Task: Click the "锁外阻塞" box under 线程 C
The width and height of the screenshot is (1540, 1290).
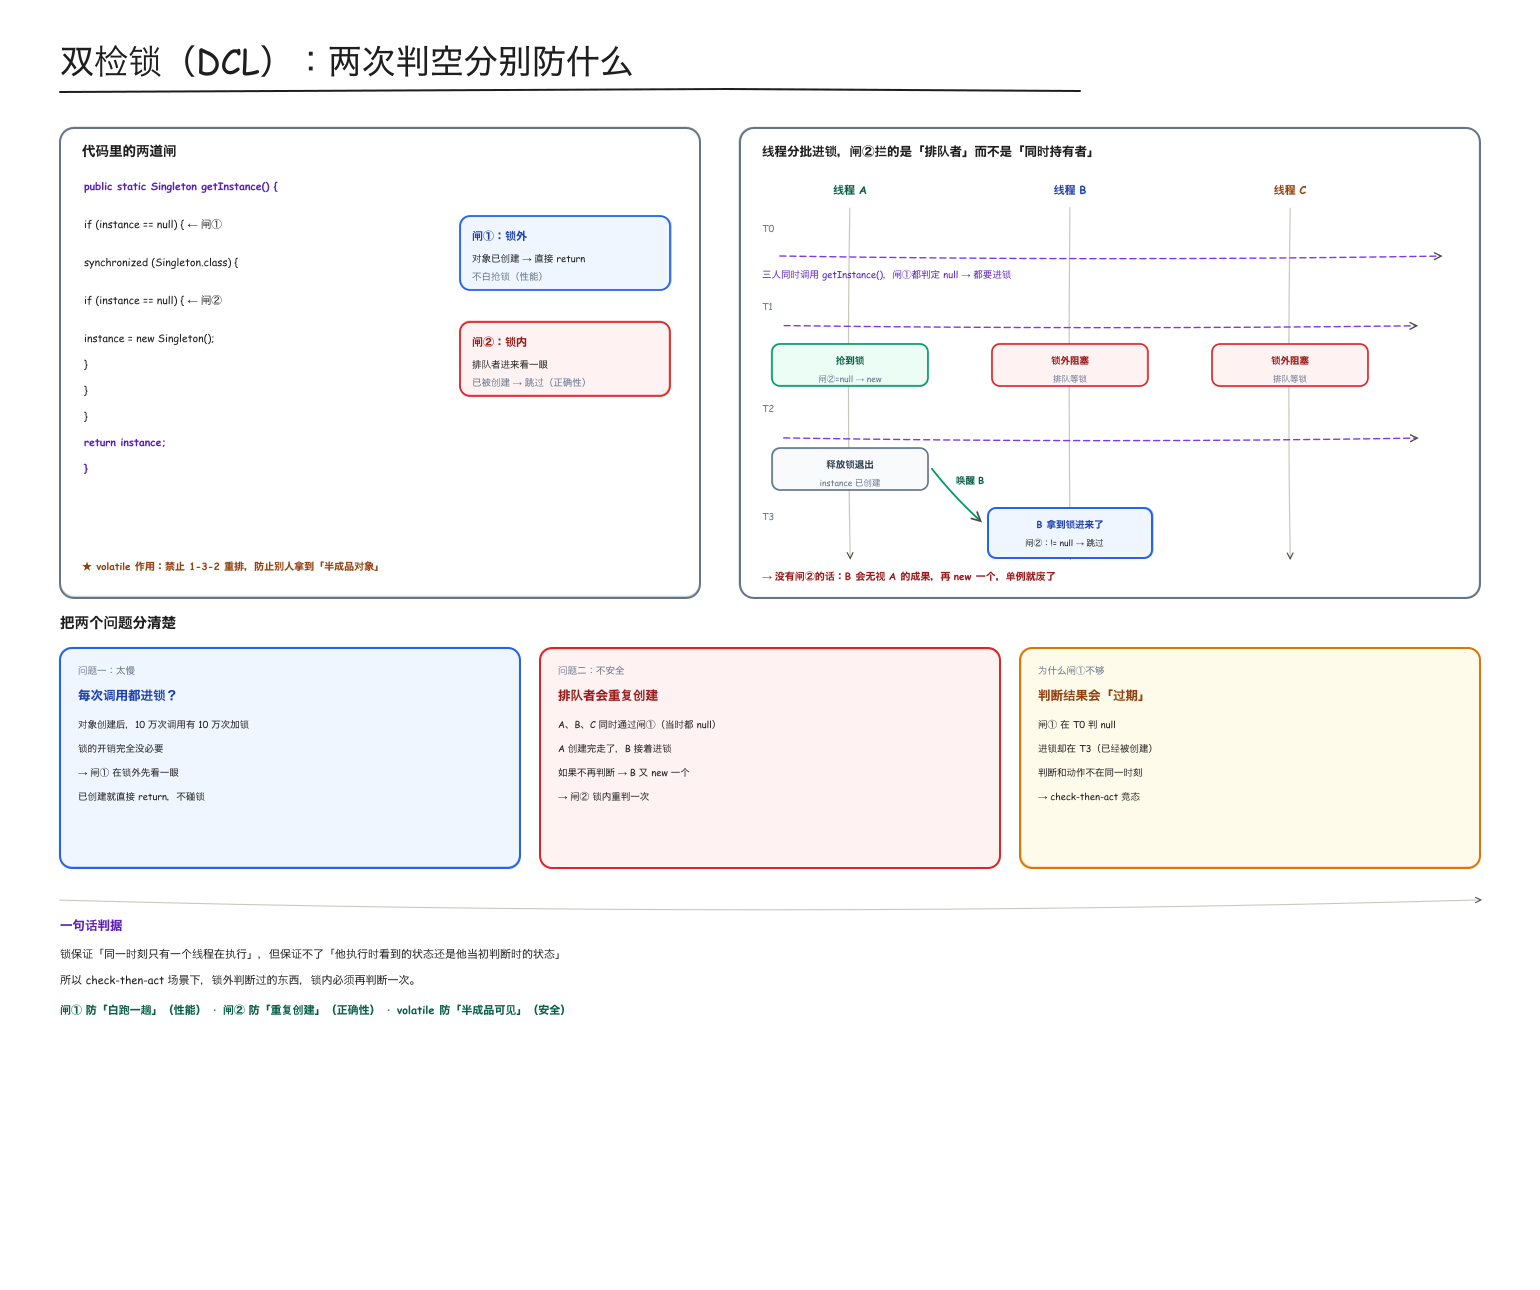Action: [x=1290, y=365]
